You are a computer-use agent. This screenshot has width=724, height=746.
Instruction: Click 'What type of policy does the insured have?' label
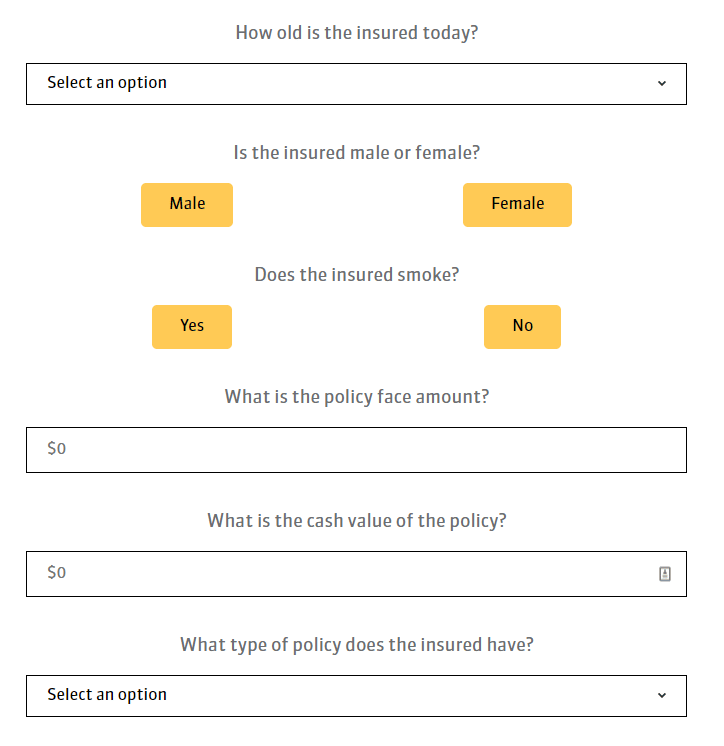[356, 644]
